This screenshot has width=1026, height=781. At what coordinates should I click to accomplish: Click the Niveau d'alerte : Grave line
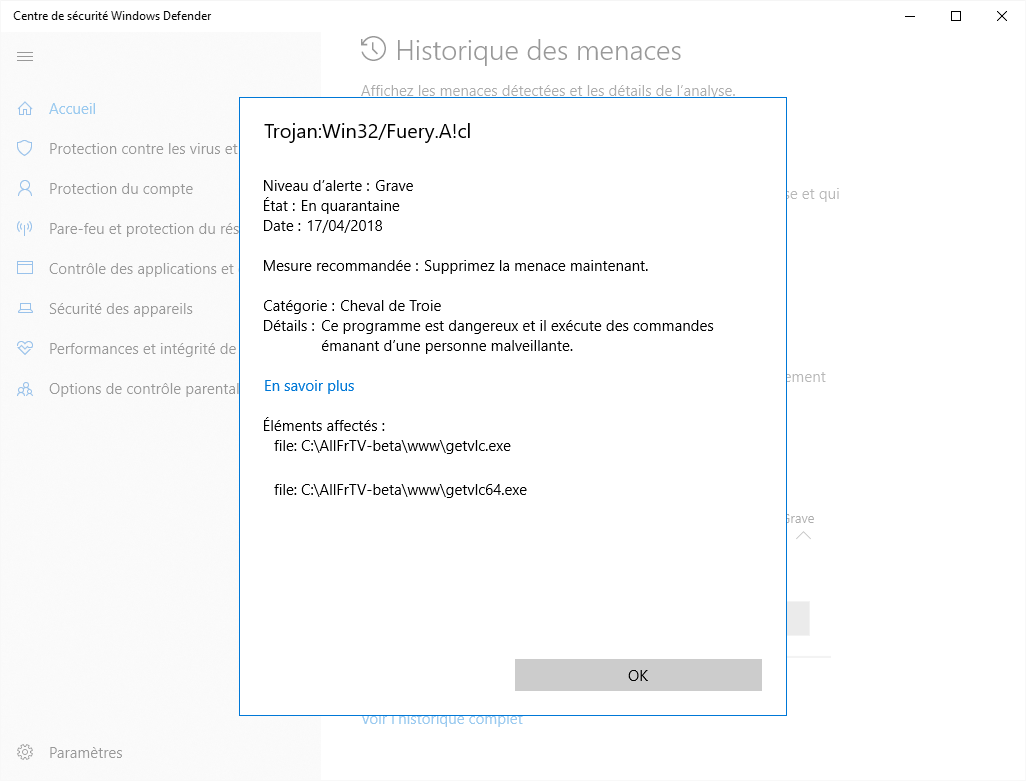[338, 186]
